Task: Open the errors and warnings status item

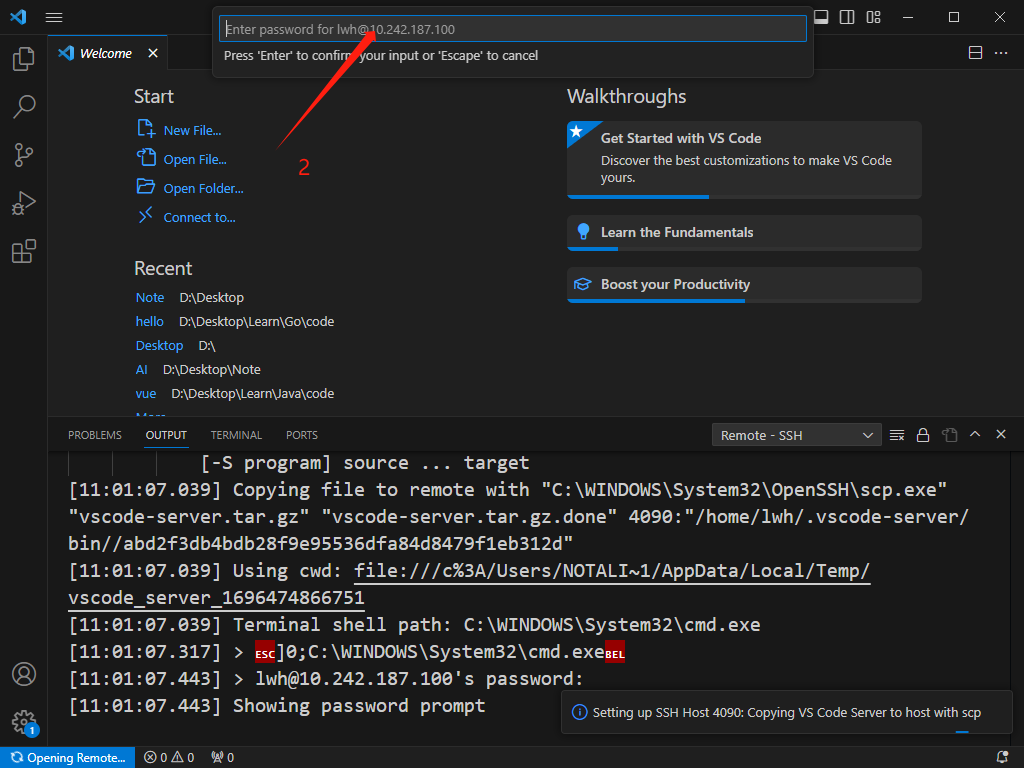Action: click(x=169, y=758)
